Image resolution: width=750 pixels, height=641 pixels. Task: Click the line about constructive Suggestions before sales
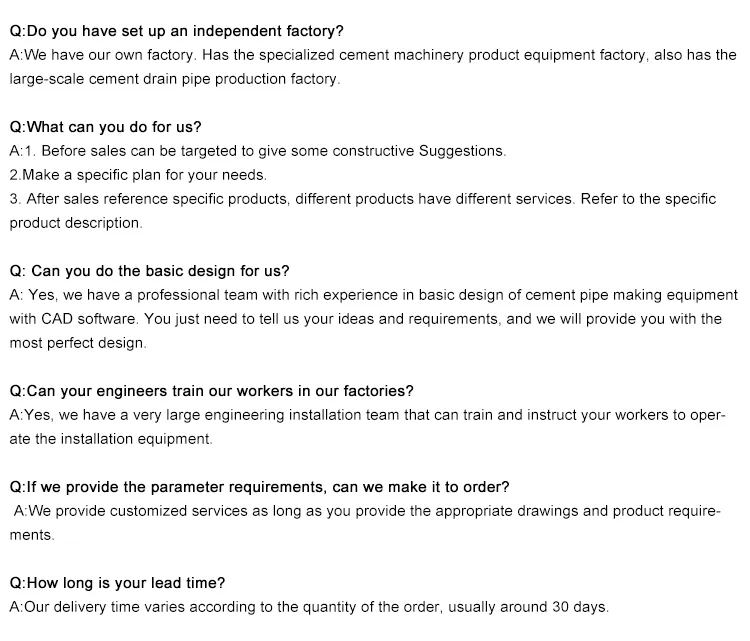click(x=258, y=151)
